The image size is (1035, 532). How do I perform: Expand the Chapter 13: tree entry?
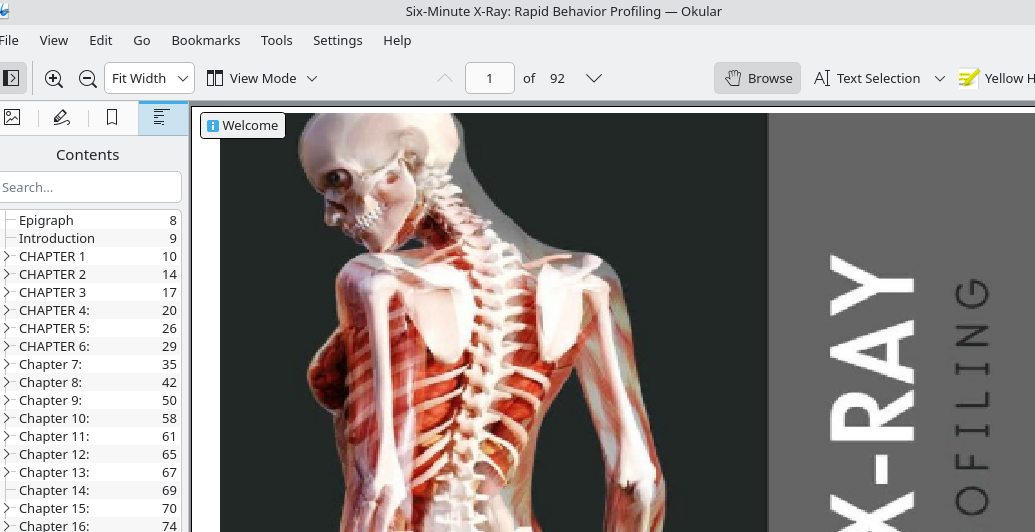[x=7, y=472]
